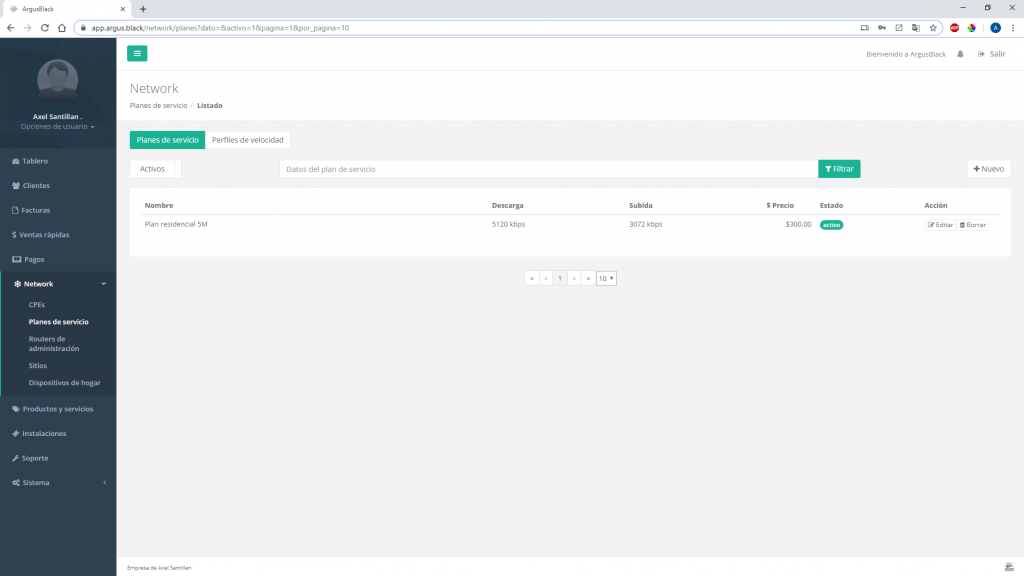1024x576 pixels.
Task: Delete the Plan residencial 5M plan
Action: pos(973,225)
